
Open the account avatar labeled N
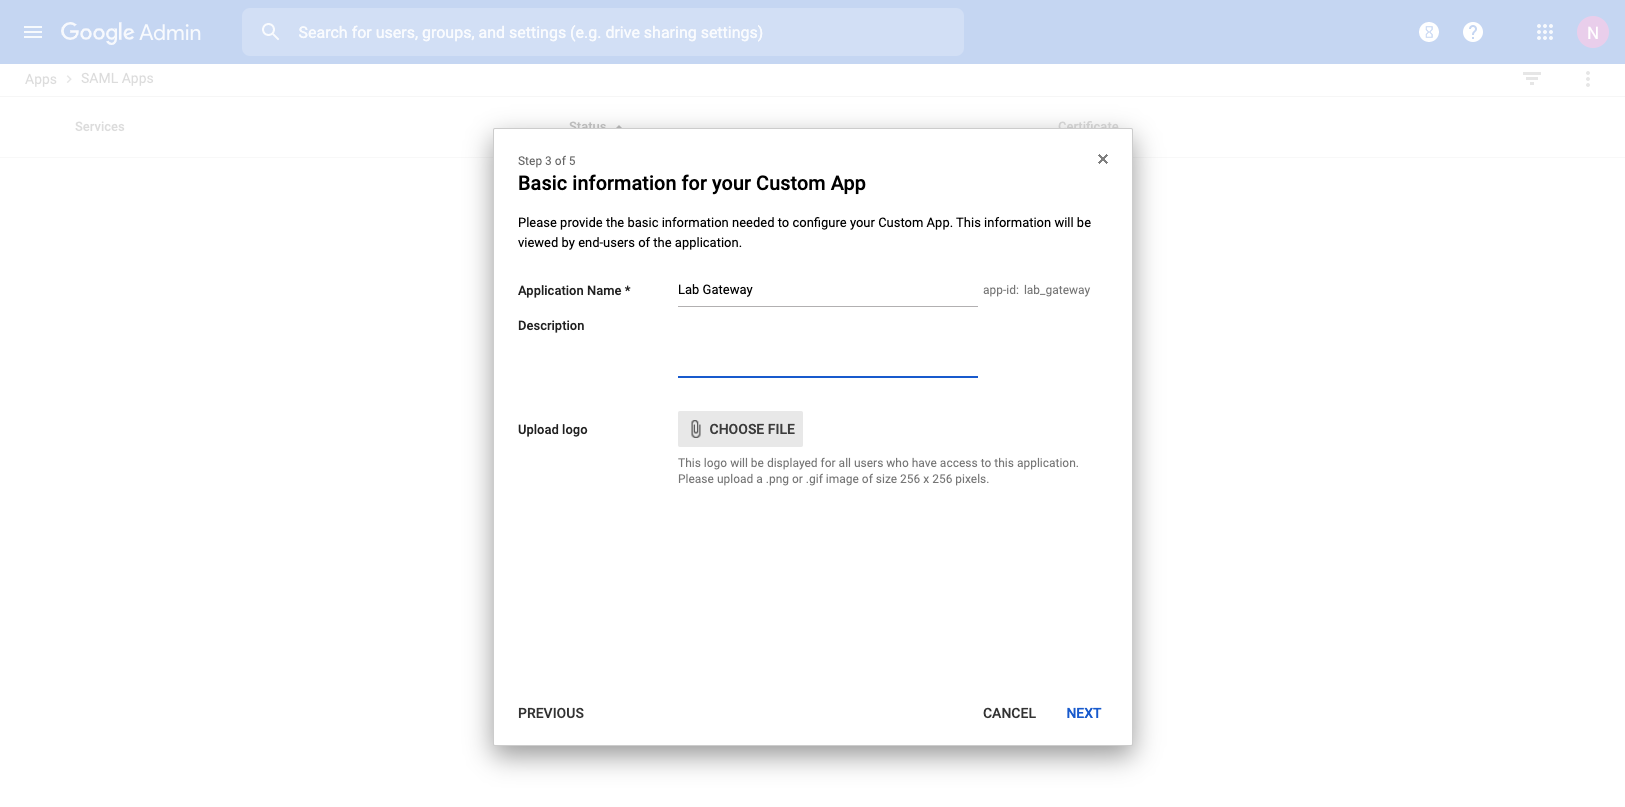coord(1592,32)
